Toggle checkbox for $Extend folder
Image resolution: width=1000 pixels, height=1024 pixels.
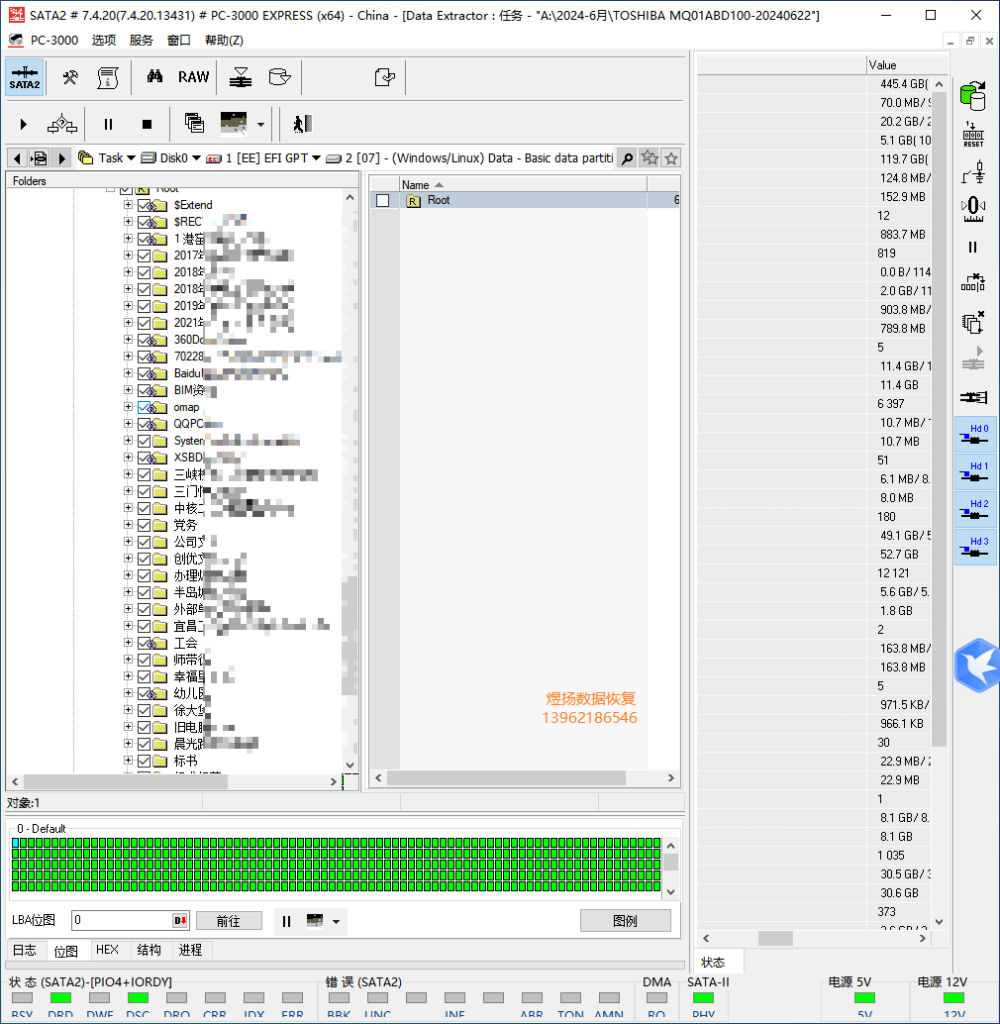click(144, 205)
